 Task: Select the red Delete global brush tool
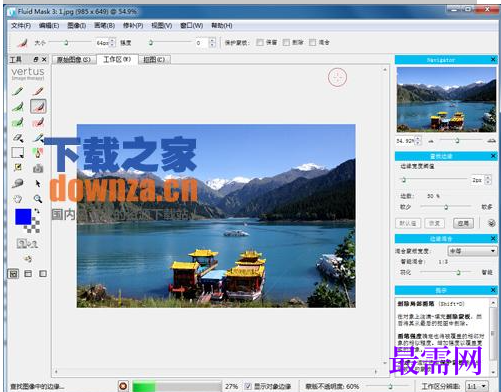click(x=38, y=122)
